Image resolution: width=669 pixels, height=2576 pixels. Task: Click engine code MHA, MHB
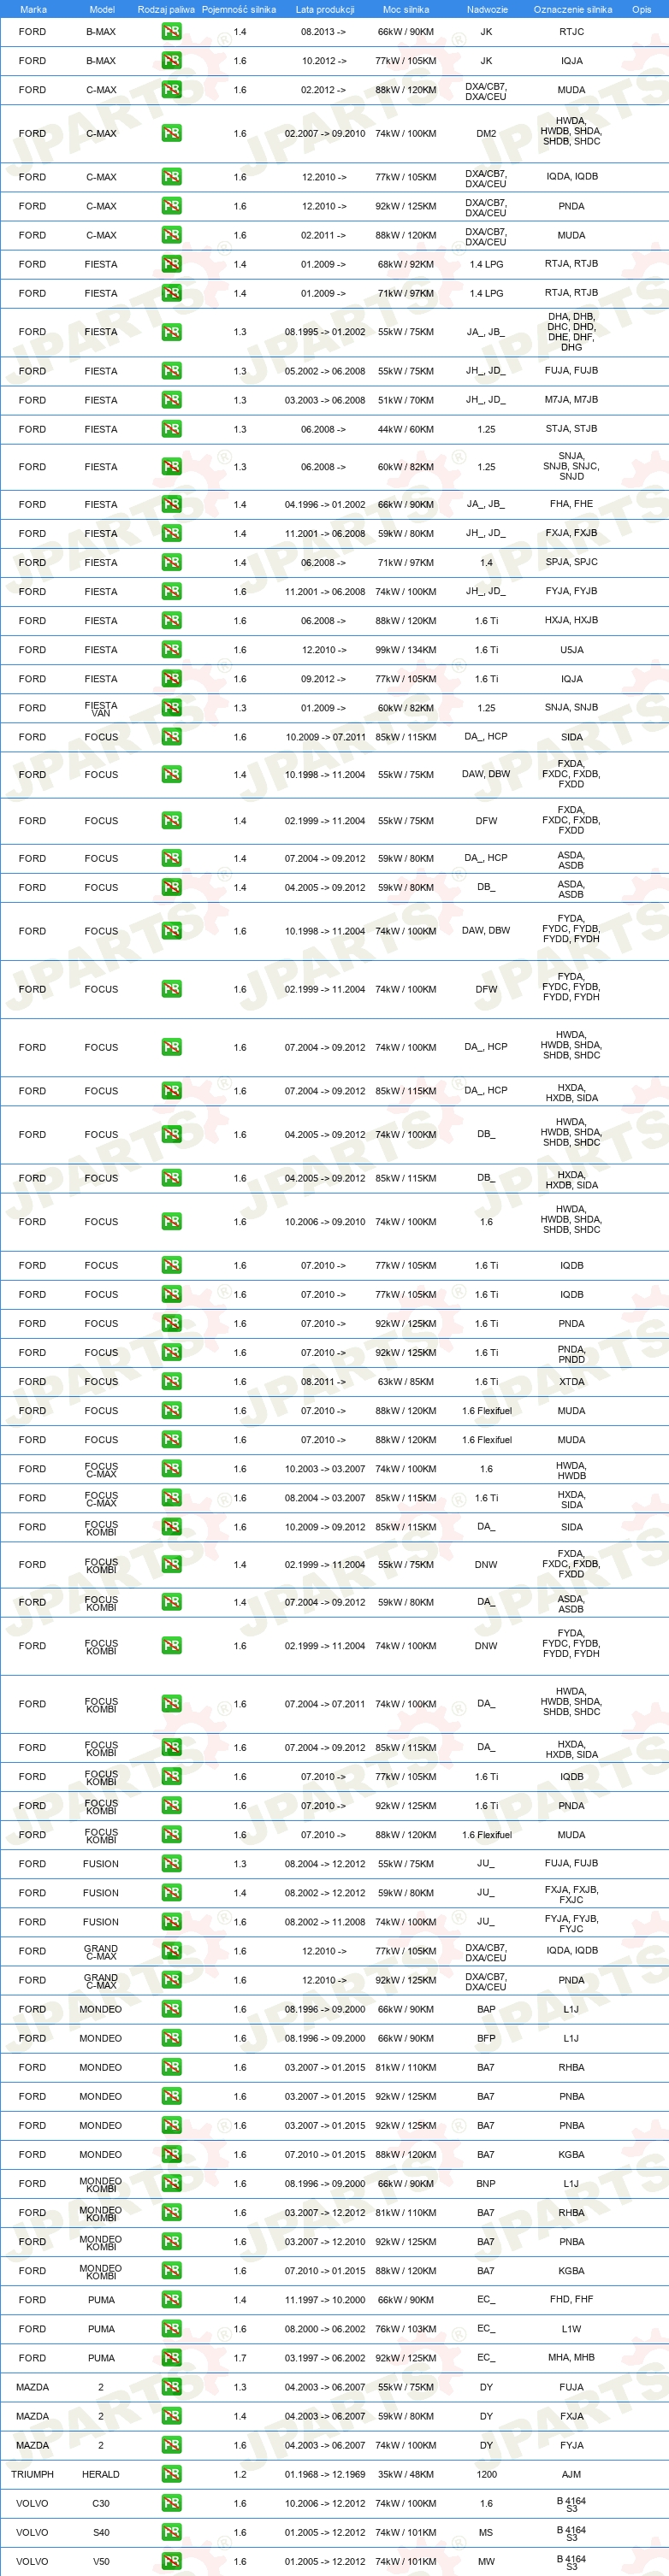tap(572, 2358)
